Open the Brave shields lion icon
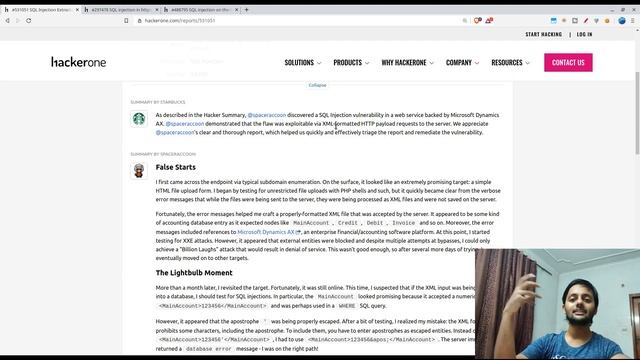 pos(477,20)
